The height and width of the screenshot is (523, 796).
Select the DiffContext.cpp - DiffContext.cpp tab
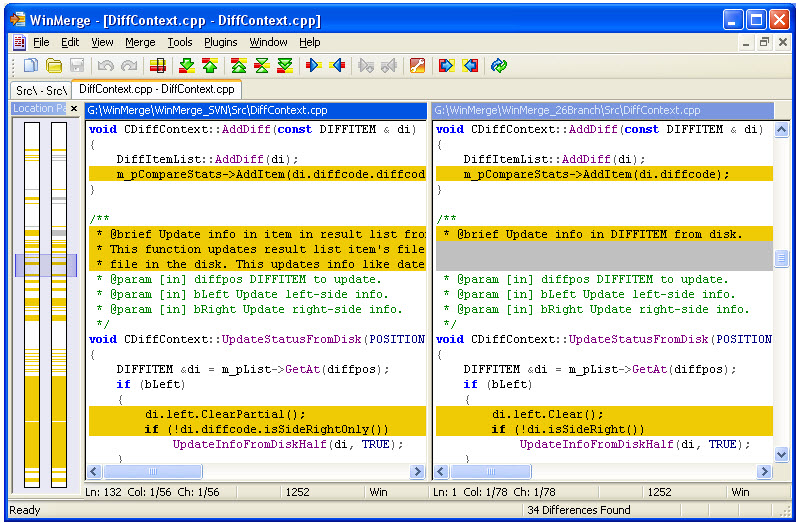click(x=156, y=89)
